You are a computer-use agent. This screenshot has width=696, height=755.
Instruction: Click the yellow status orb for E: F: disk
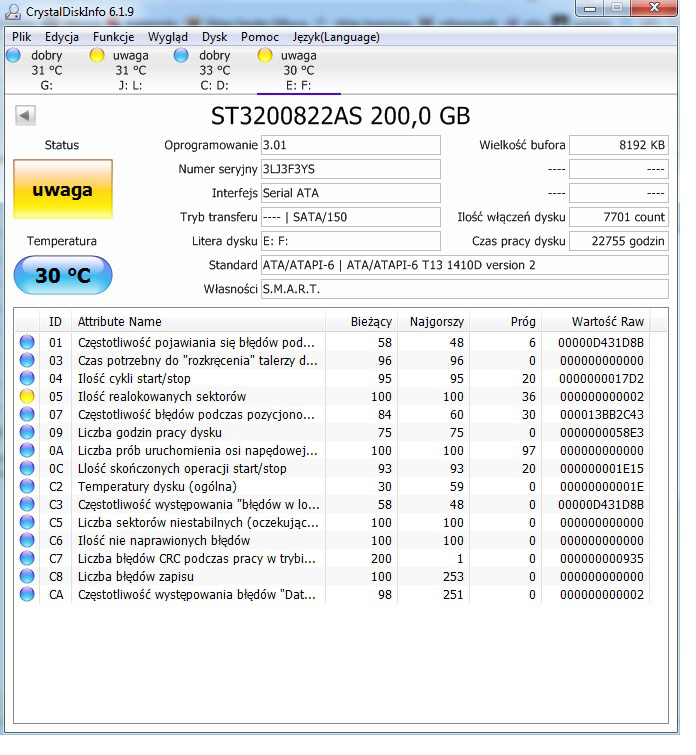click(x=264, y=55)
